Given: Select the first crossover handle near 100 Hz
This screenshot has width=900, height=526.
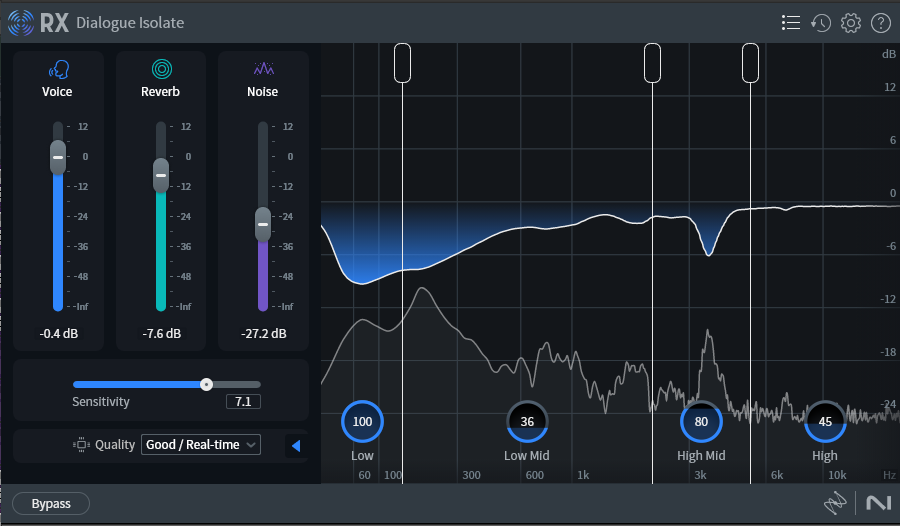Looking at the screenshot, I should coord(402,62).
